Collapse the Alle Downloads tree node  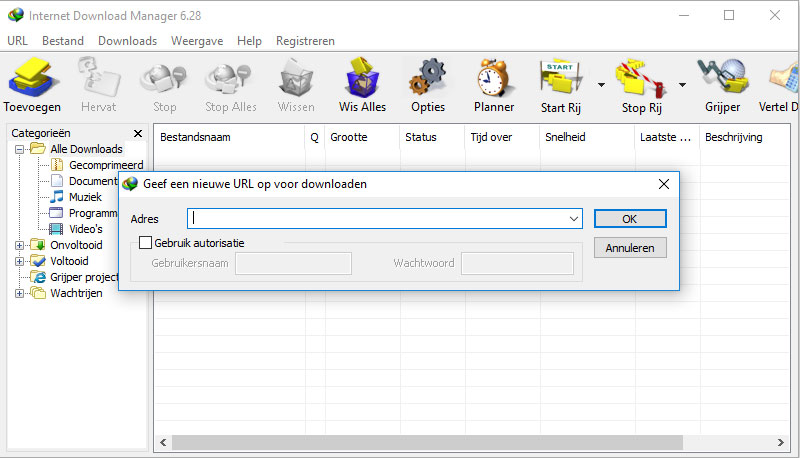19,149
